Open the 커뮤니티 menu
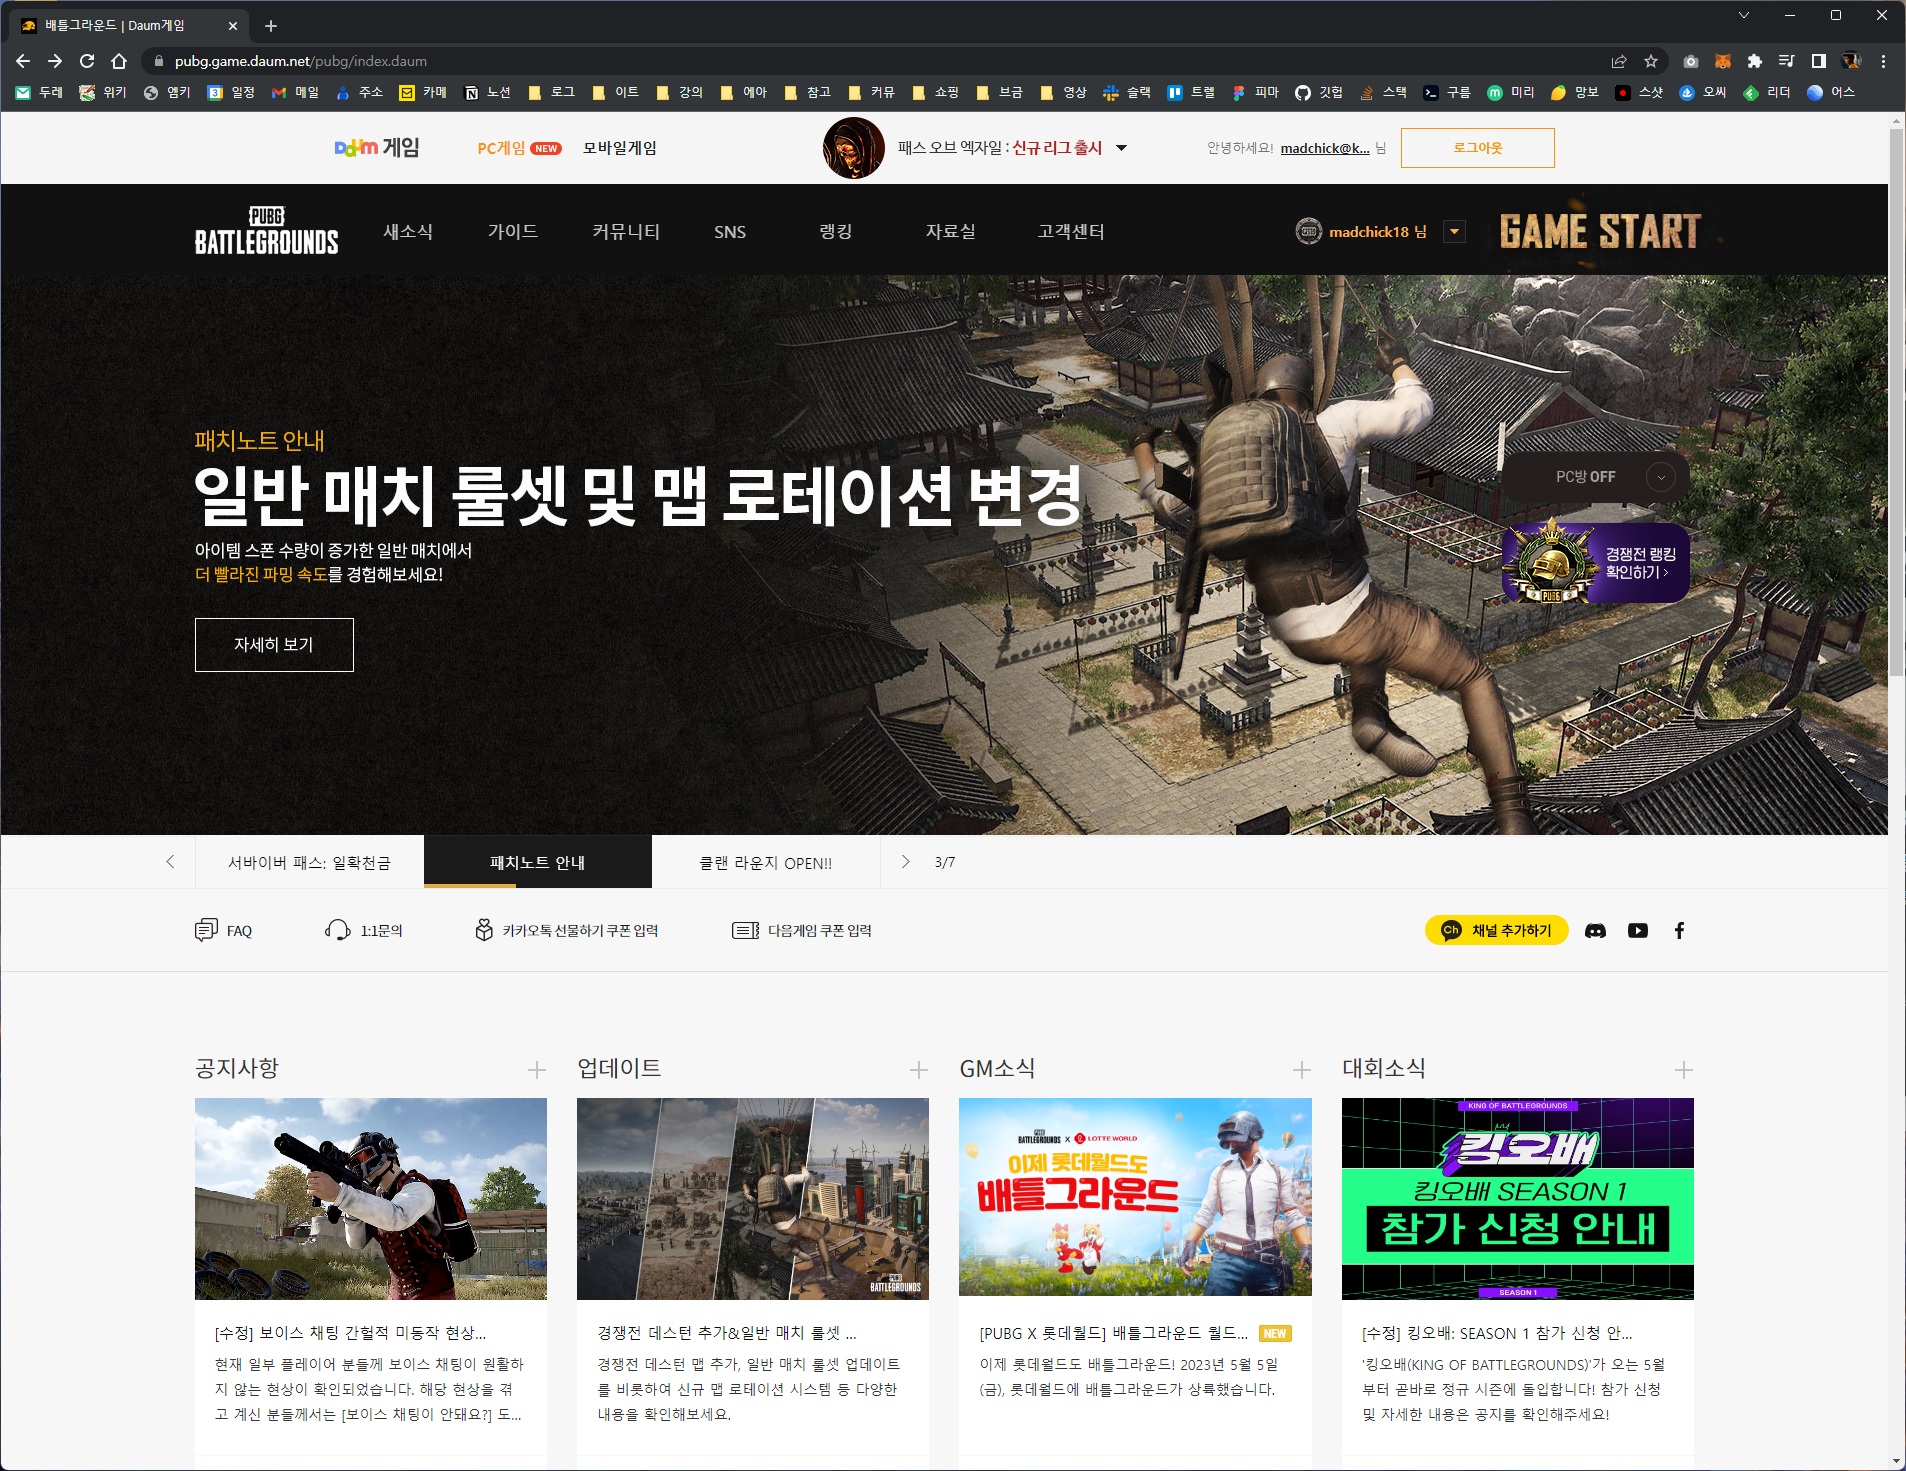 point(626,231)
